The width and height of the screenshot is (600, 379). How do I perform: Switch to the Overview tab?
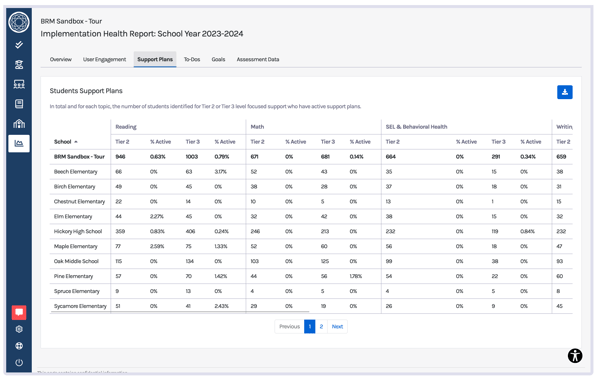pos(60,59)
